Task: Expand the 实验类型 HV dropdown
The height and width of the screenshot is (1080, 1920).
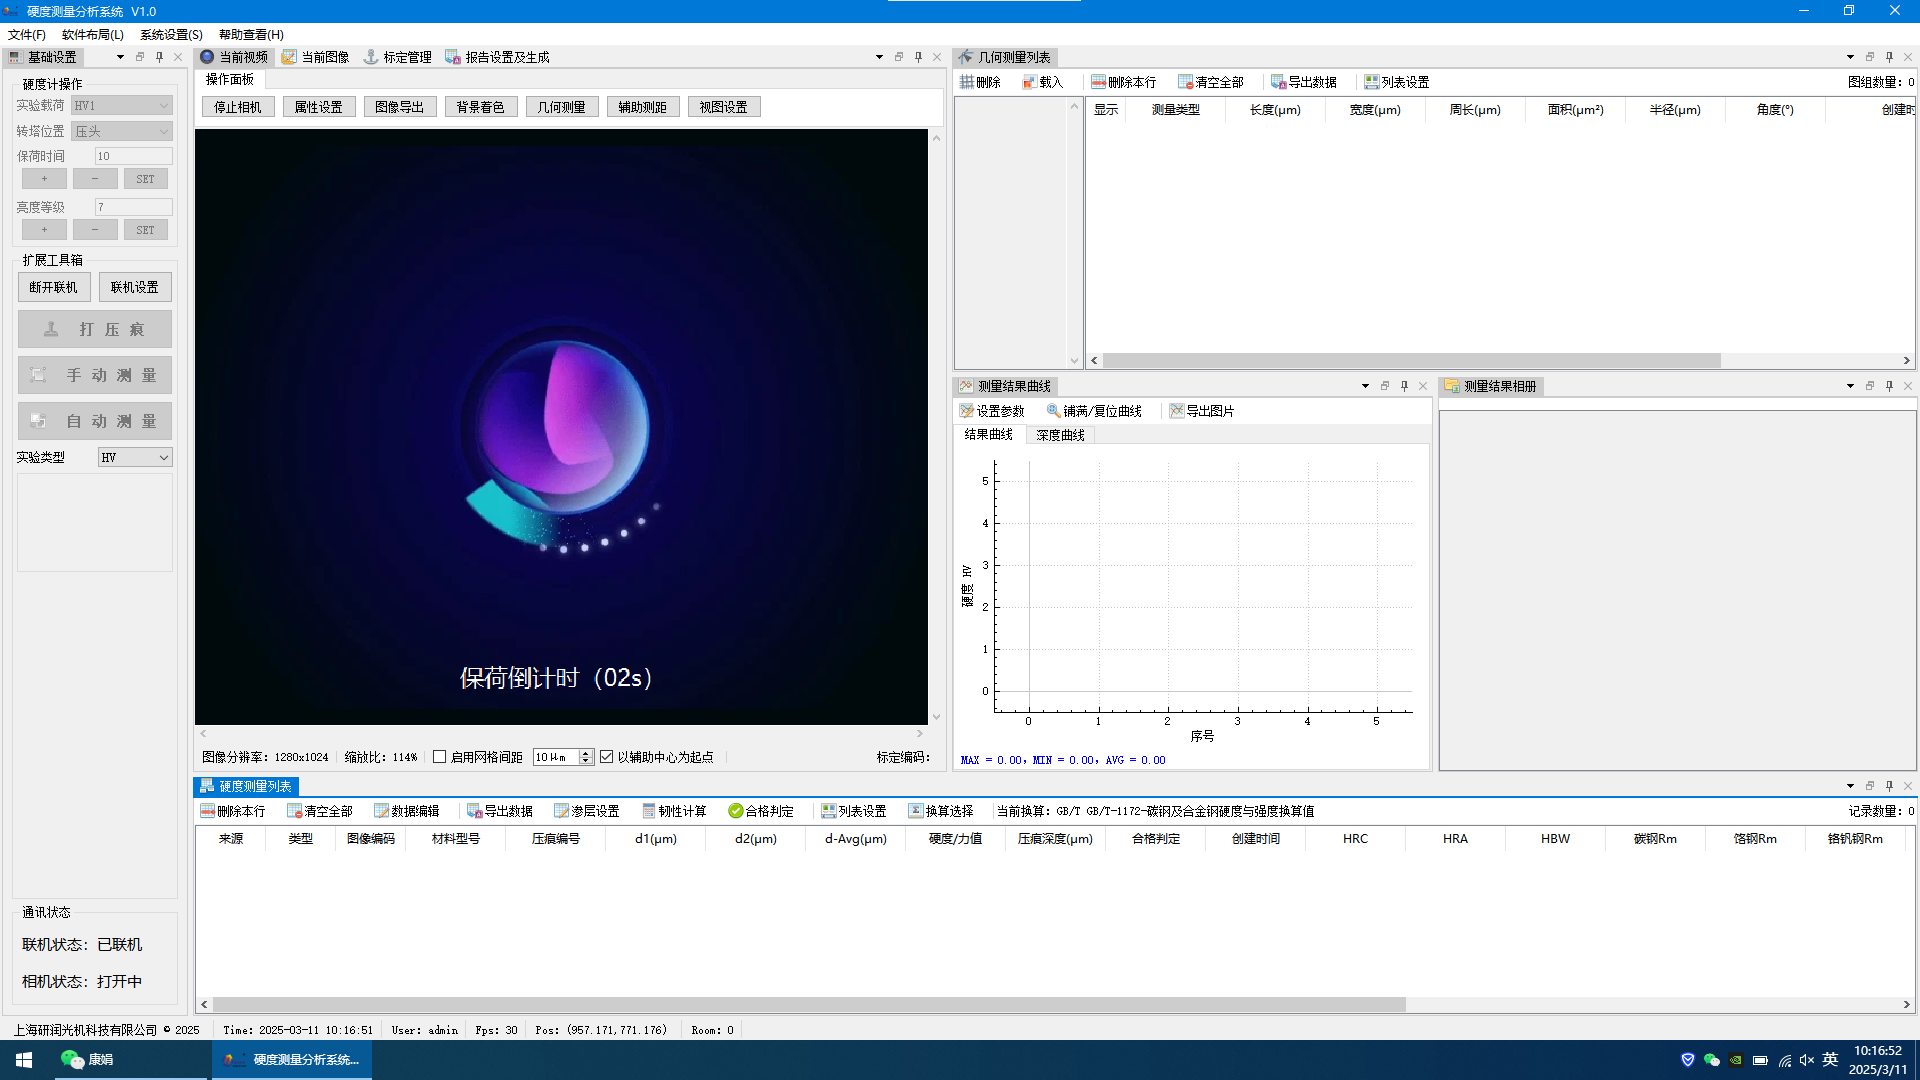Action: coord(135,457)
